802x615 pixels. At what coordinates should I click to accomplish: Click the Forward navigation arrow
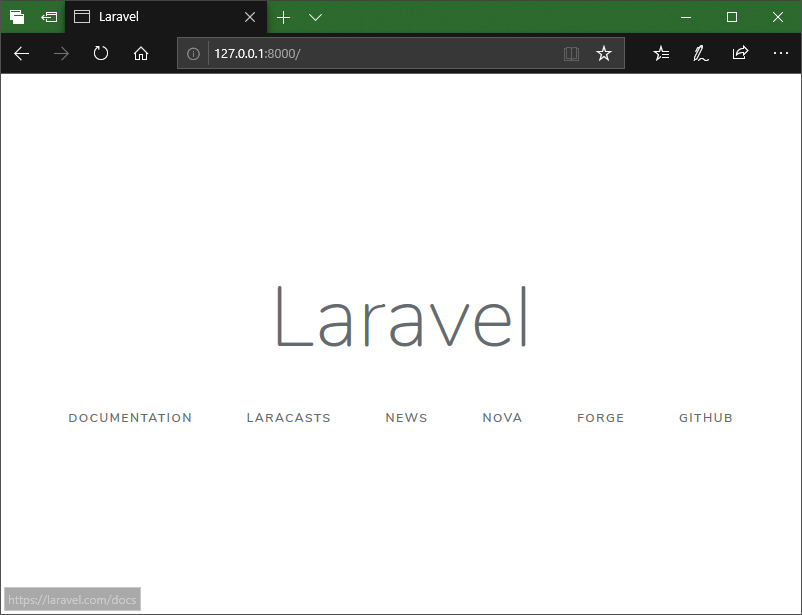coord(61,53)
